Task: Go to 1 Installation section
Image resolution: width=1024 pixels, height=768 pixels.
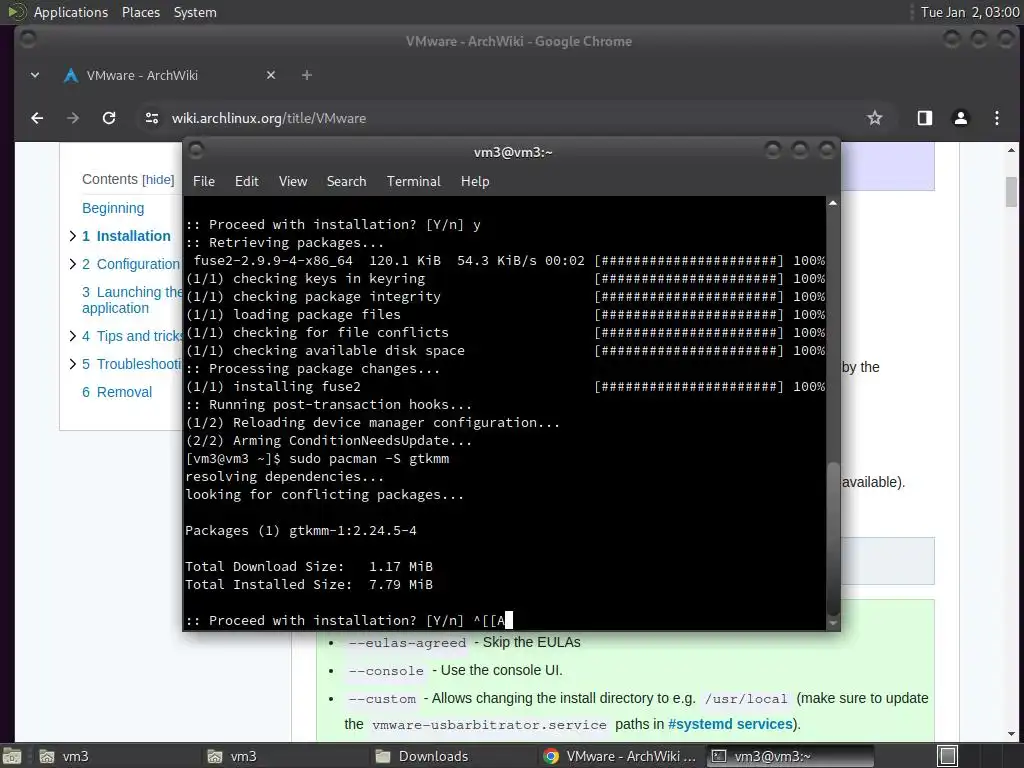Action: [126, 236]
